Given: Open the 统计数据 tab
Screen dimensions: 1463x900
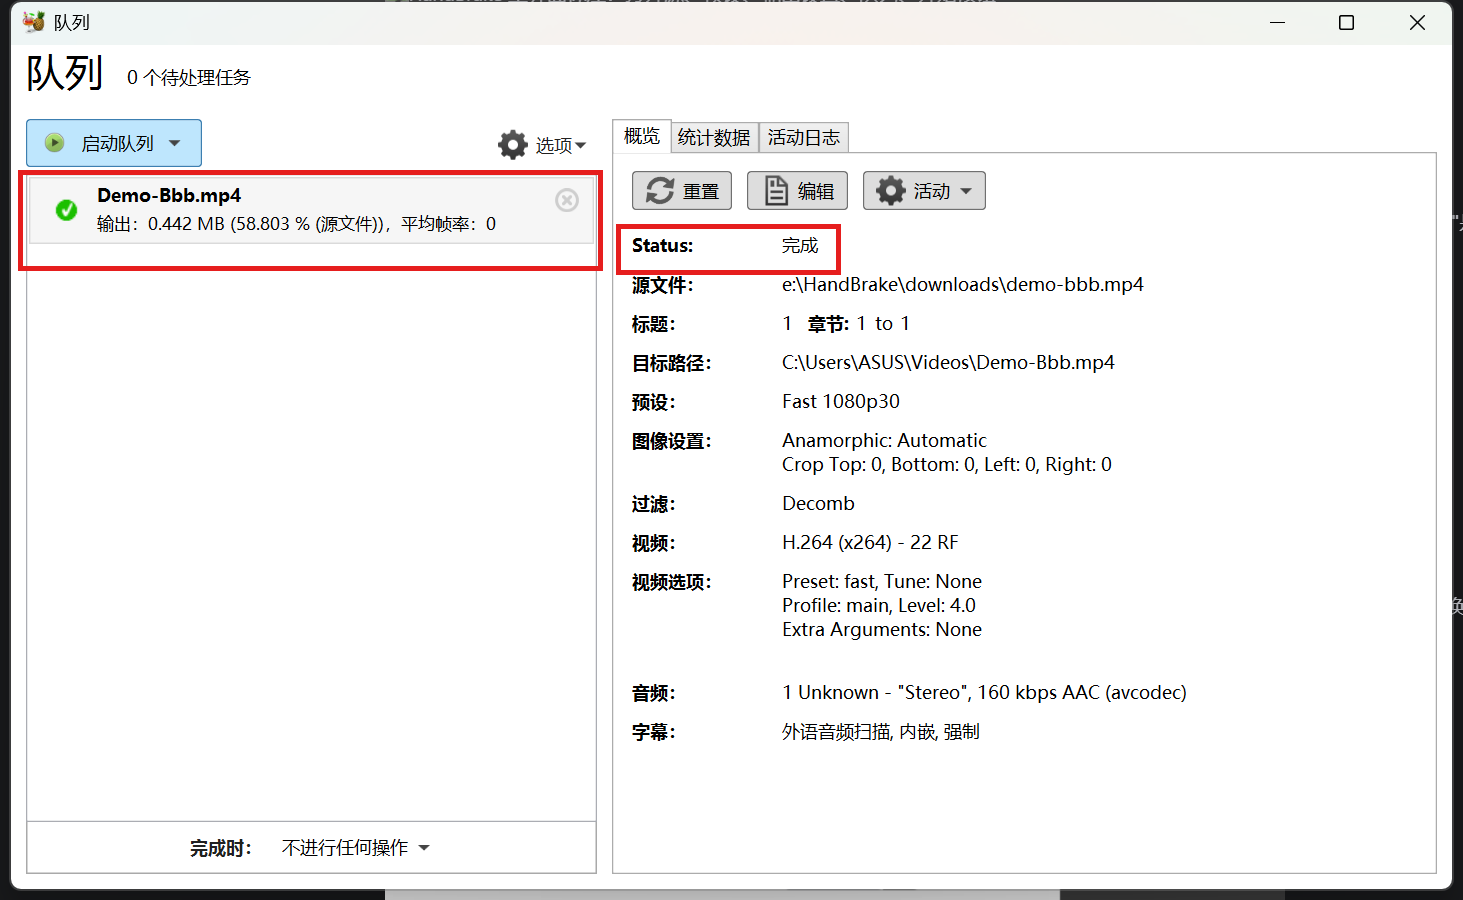Looking at the screenshot, I should pos(714,137).
